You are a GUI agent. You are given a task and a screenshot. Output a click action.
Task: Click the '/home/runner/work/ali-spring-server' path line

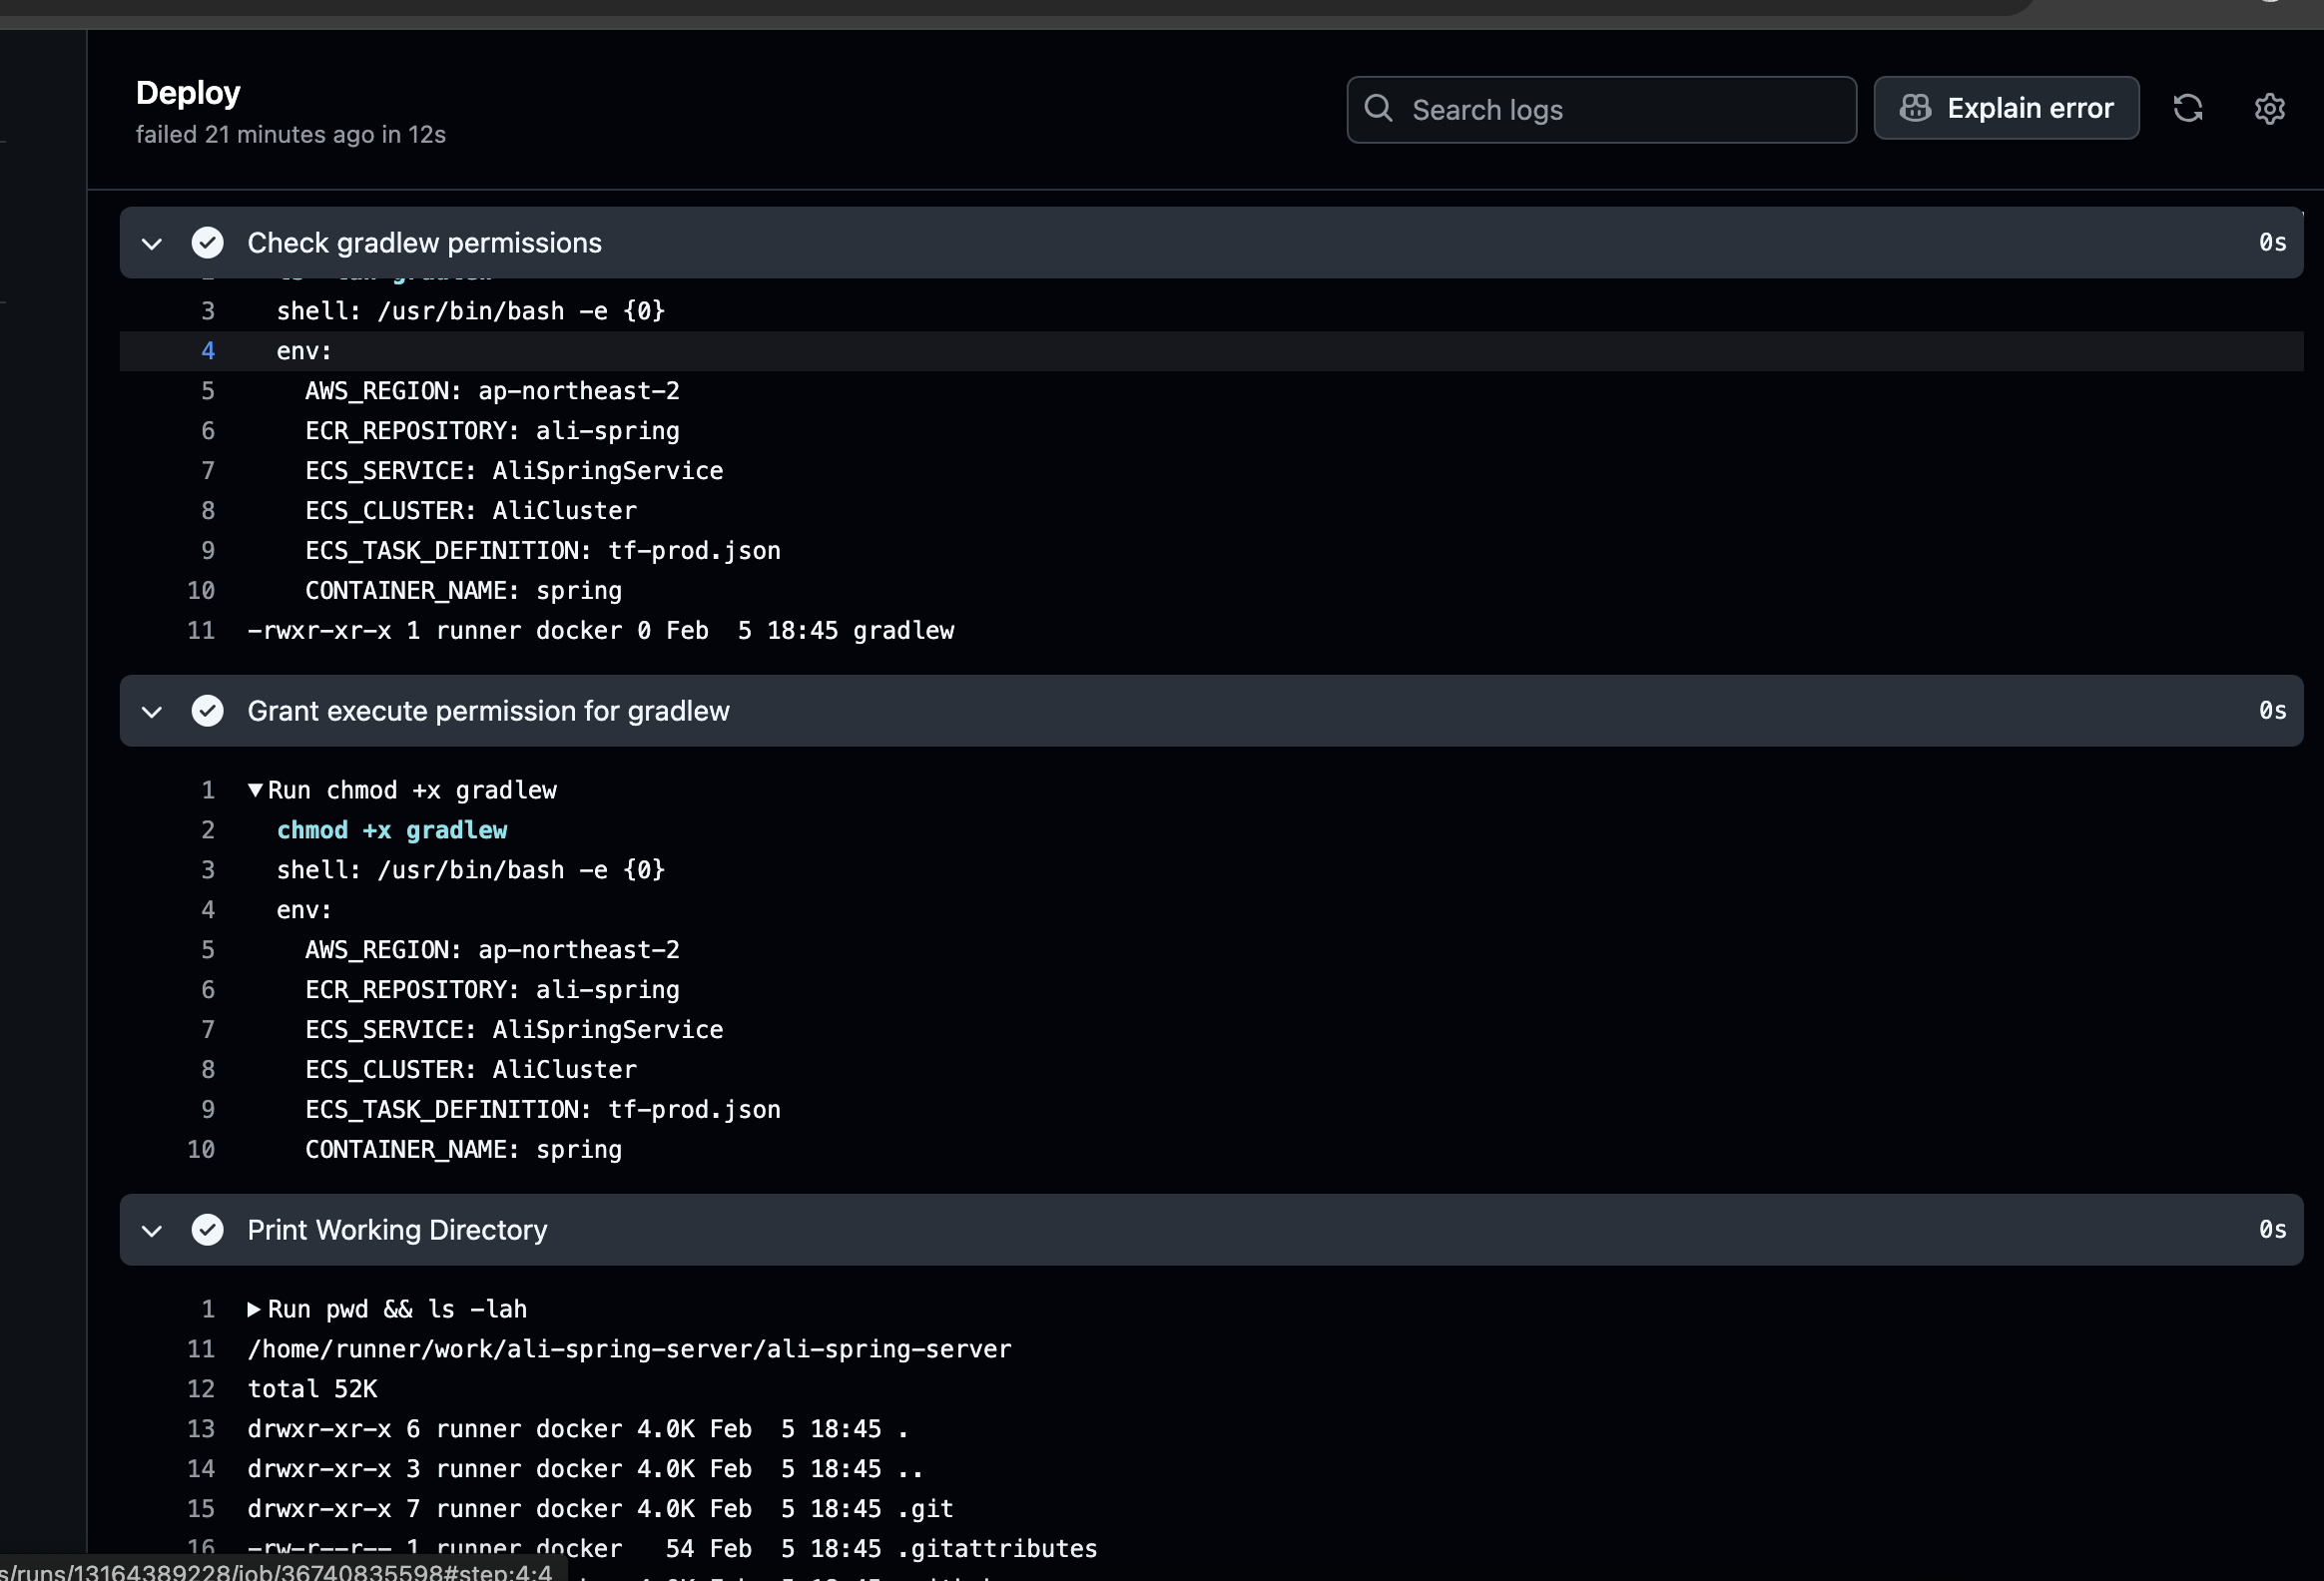point(629,1349)
